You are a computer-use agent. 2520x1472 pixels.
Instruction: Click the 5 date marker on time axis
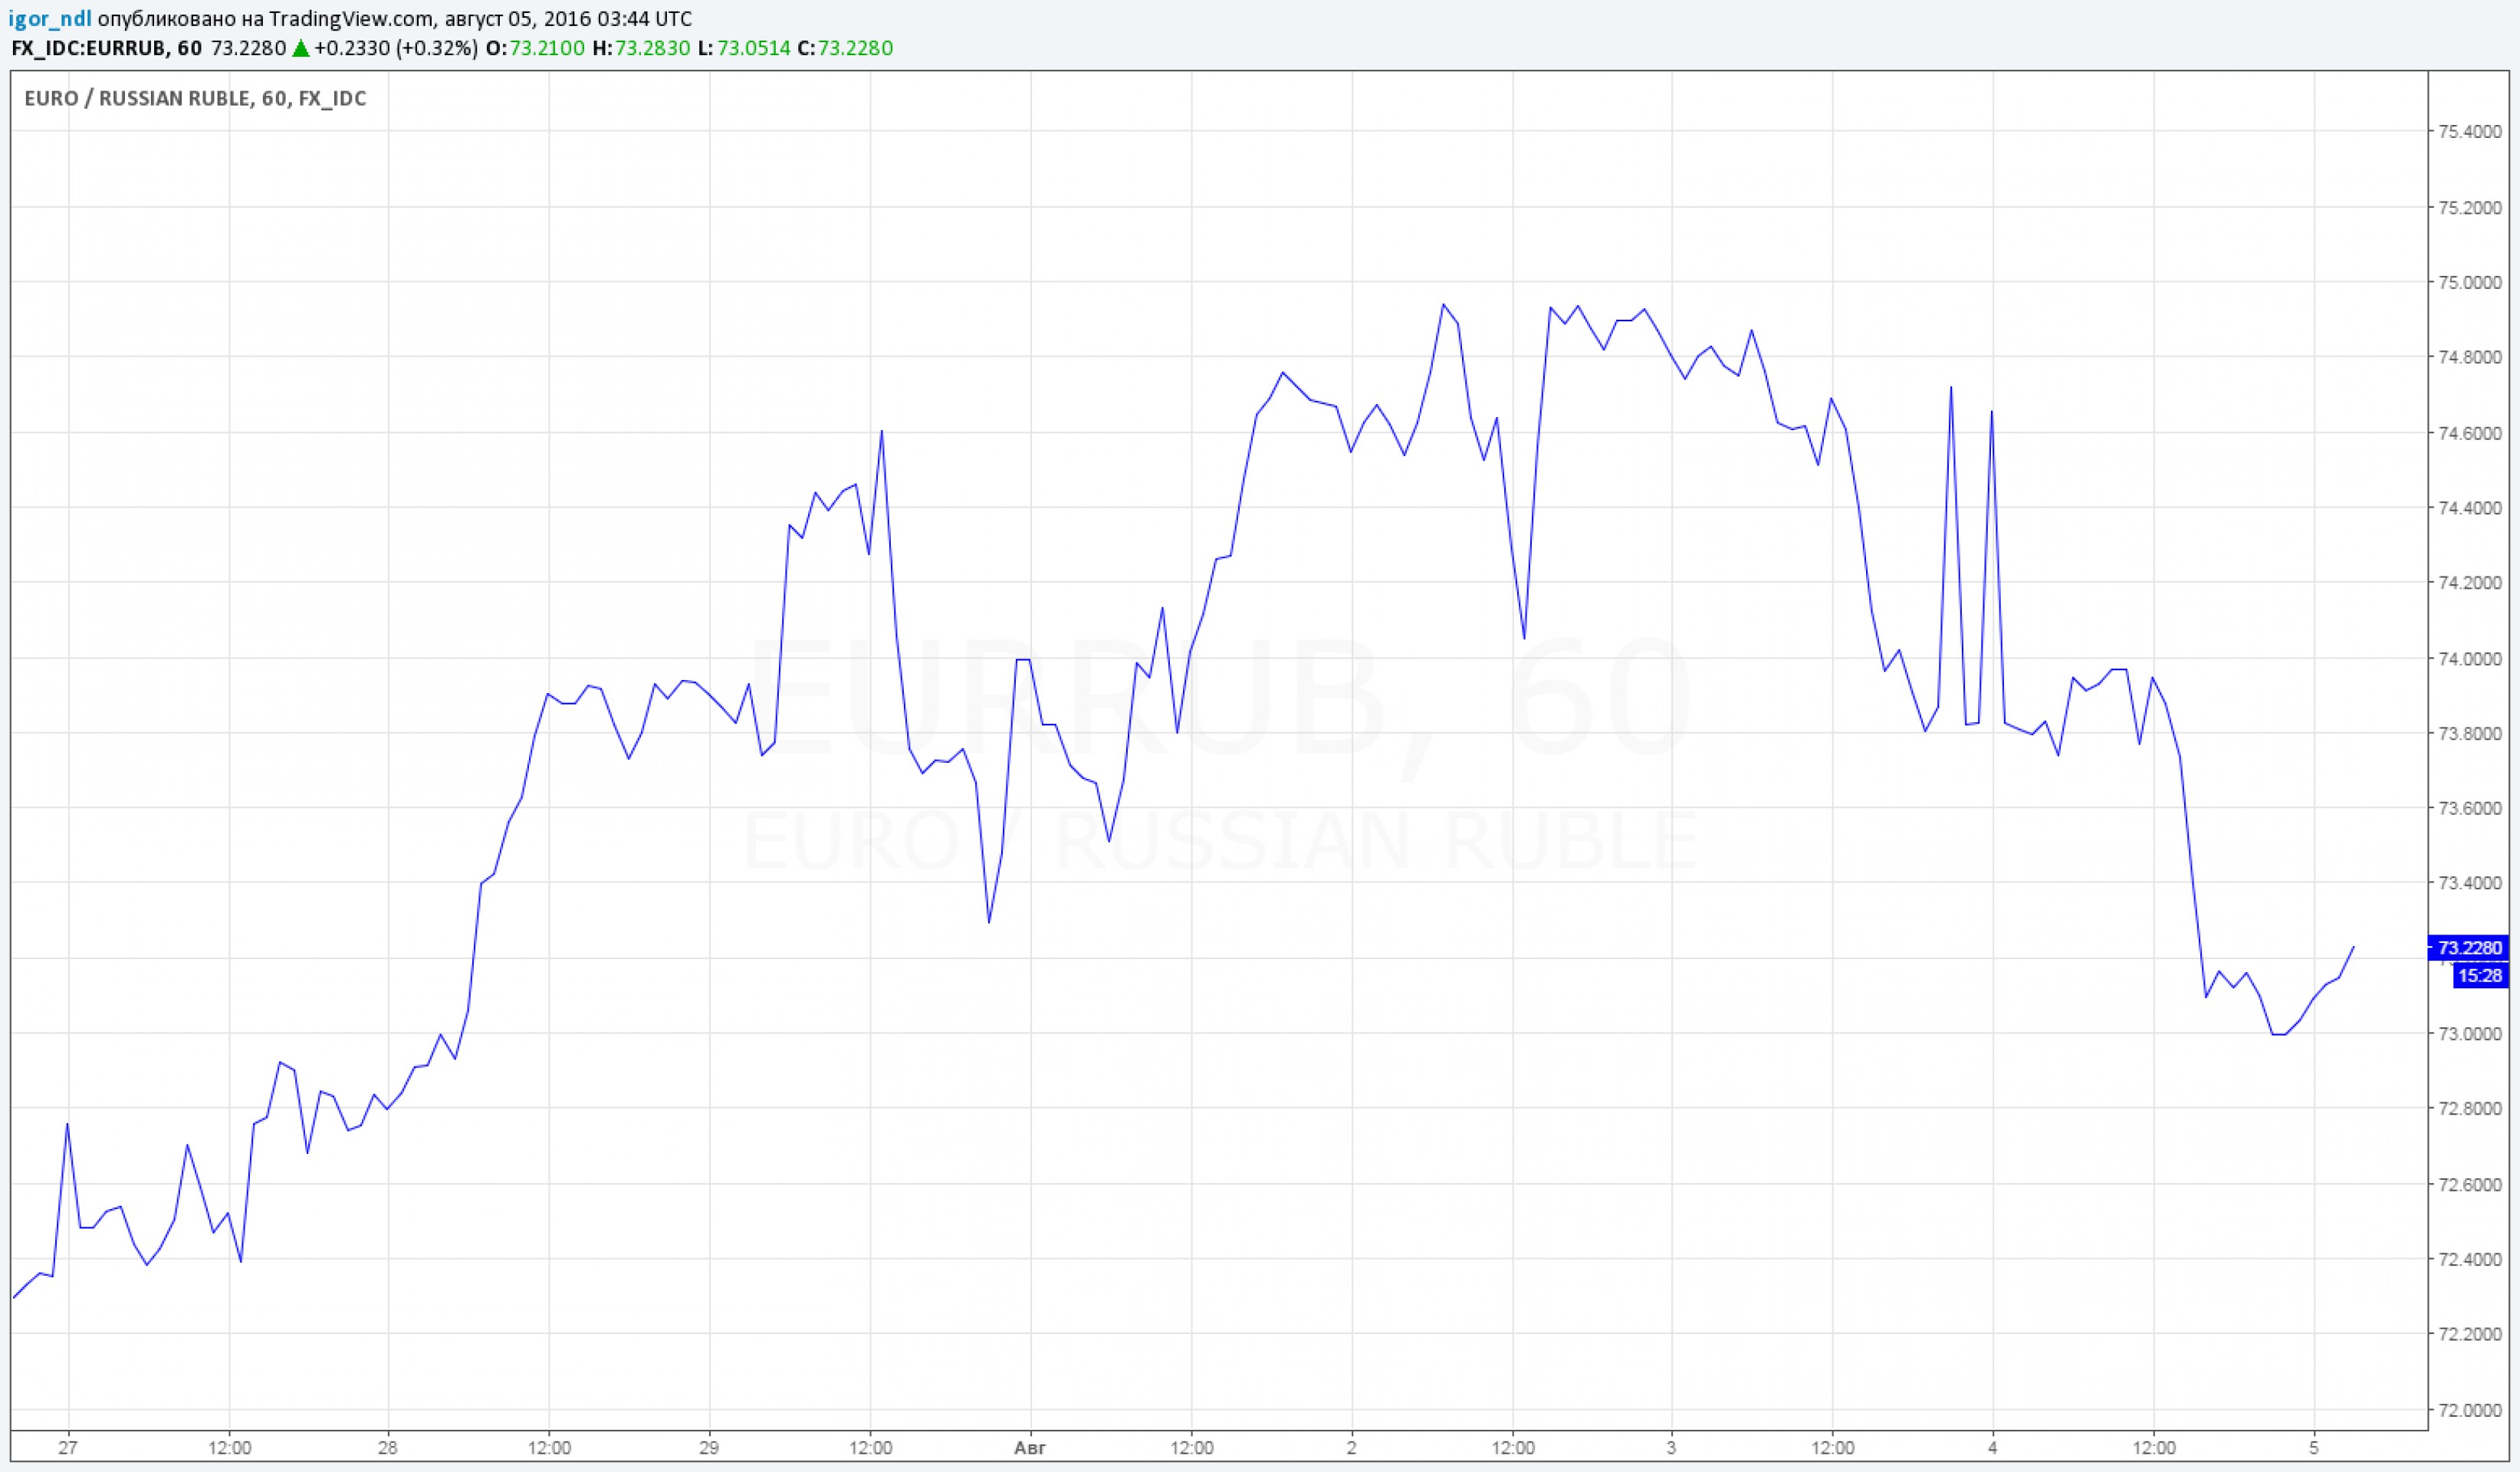tap(2314, 1447)
